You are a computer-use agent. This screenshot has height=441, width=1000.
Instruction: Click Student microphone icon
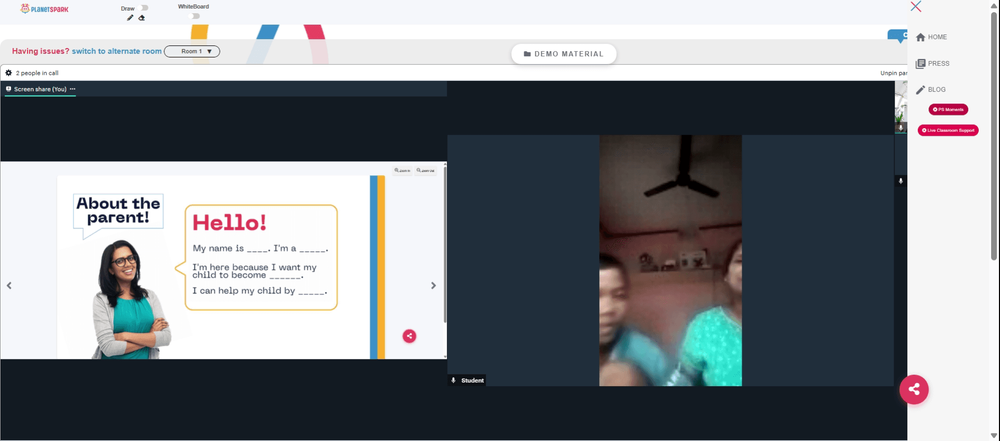(453, 380)
